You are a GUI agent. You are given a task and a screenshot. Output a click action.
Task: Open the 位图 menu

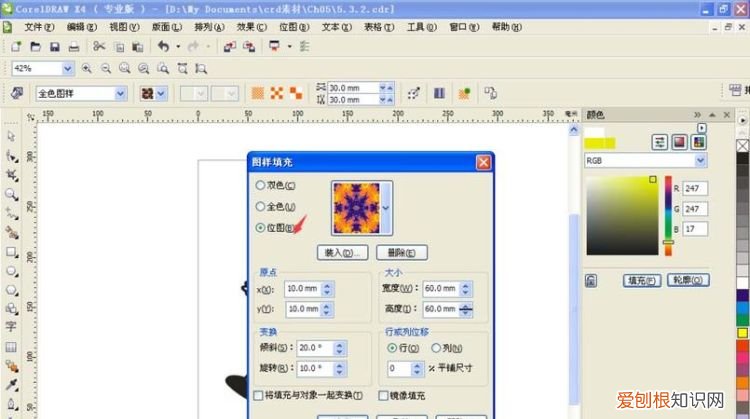pyautogui.click(x=294, y=27)
